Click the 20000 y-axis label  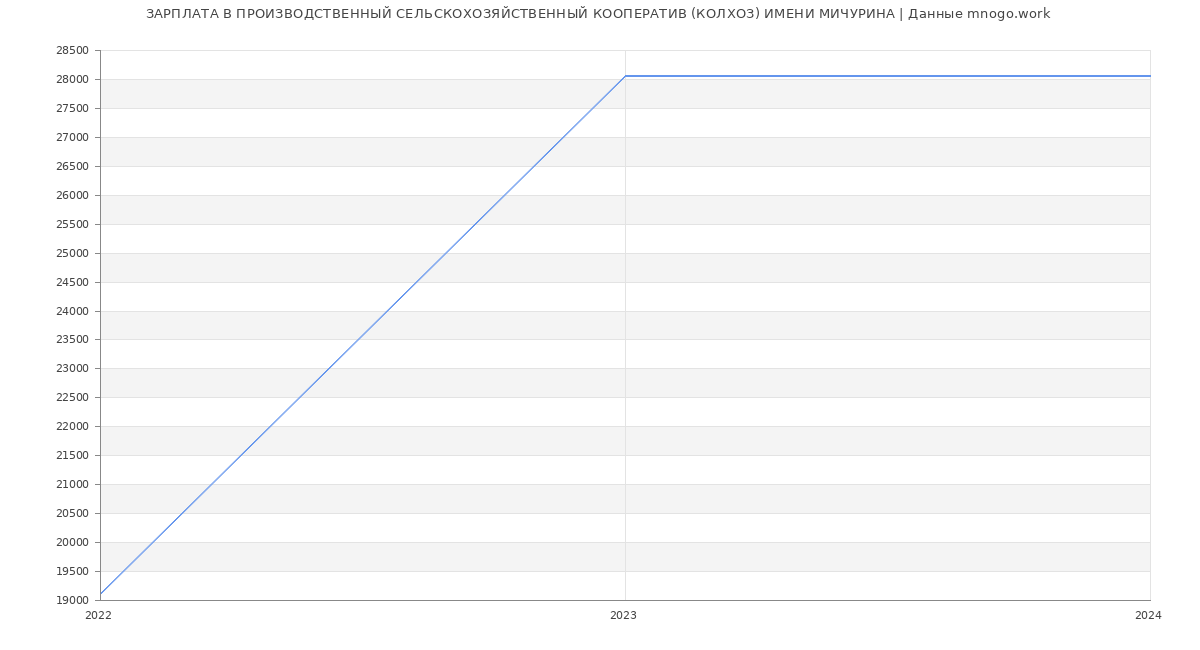72,542
